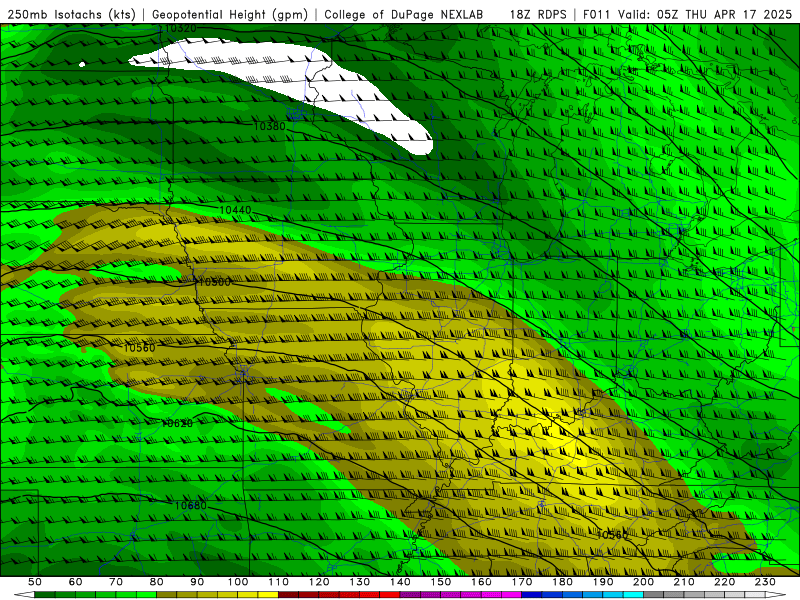
Task: Click the '200' label on the color scale
Action: (x=644, y=582)
